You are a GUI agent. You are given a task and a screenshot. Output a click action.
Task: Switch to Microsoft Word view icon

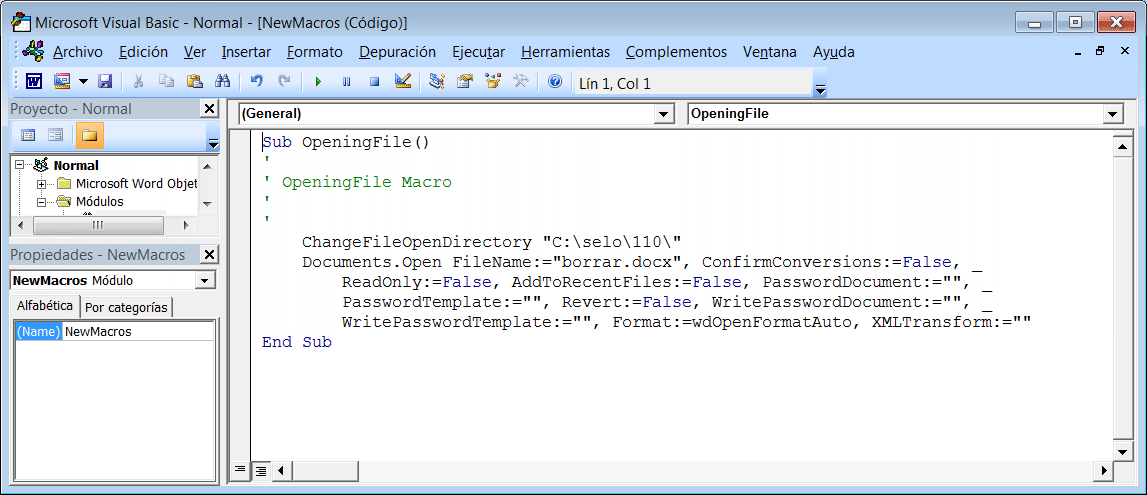pos(35,82)
